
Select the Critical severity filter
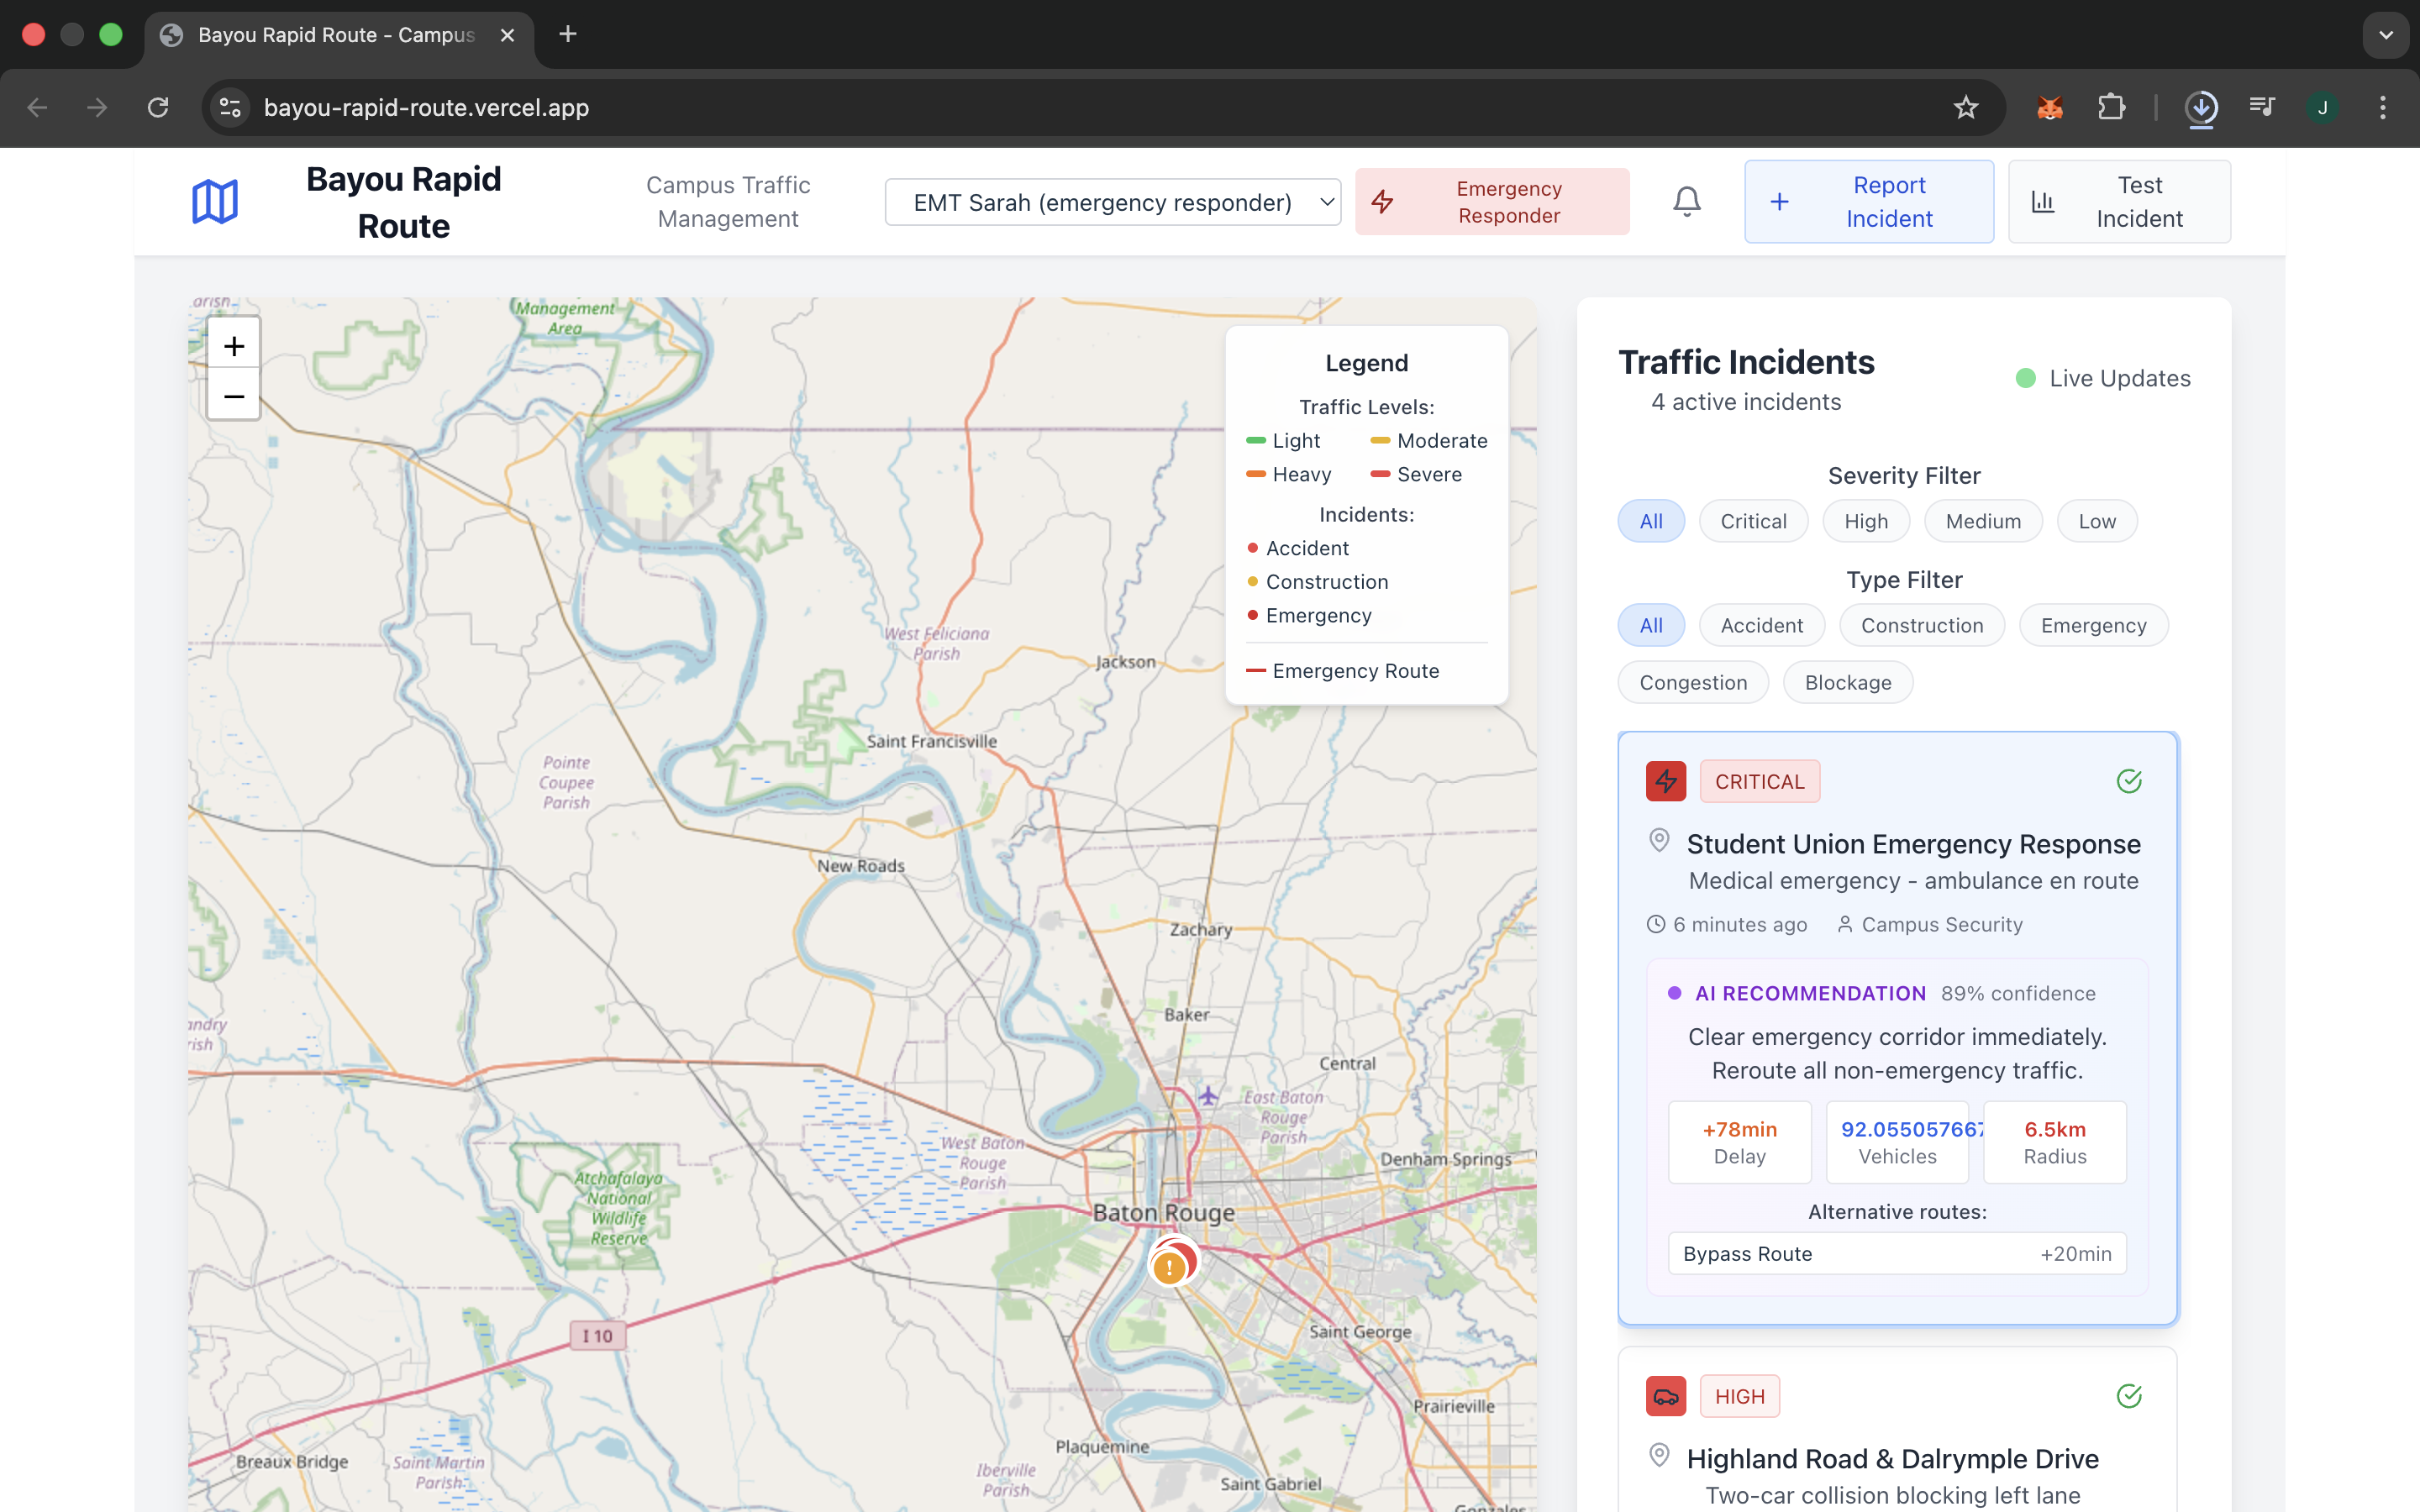click(x=1753, y=521)
